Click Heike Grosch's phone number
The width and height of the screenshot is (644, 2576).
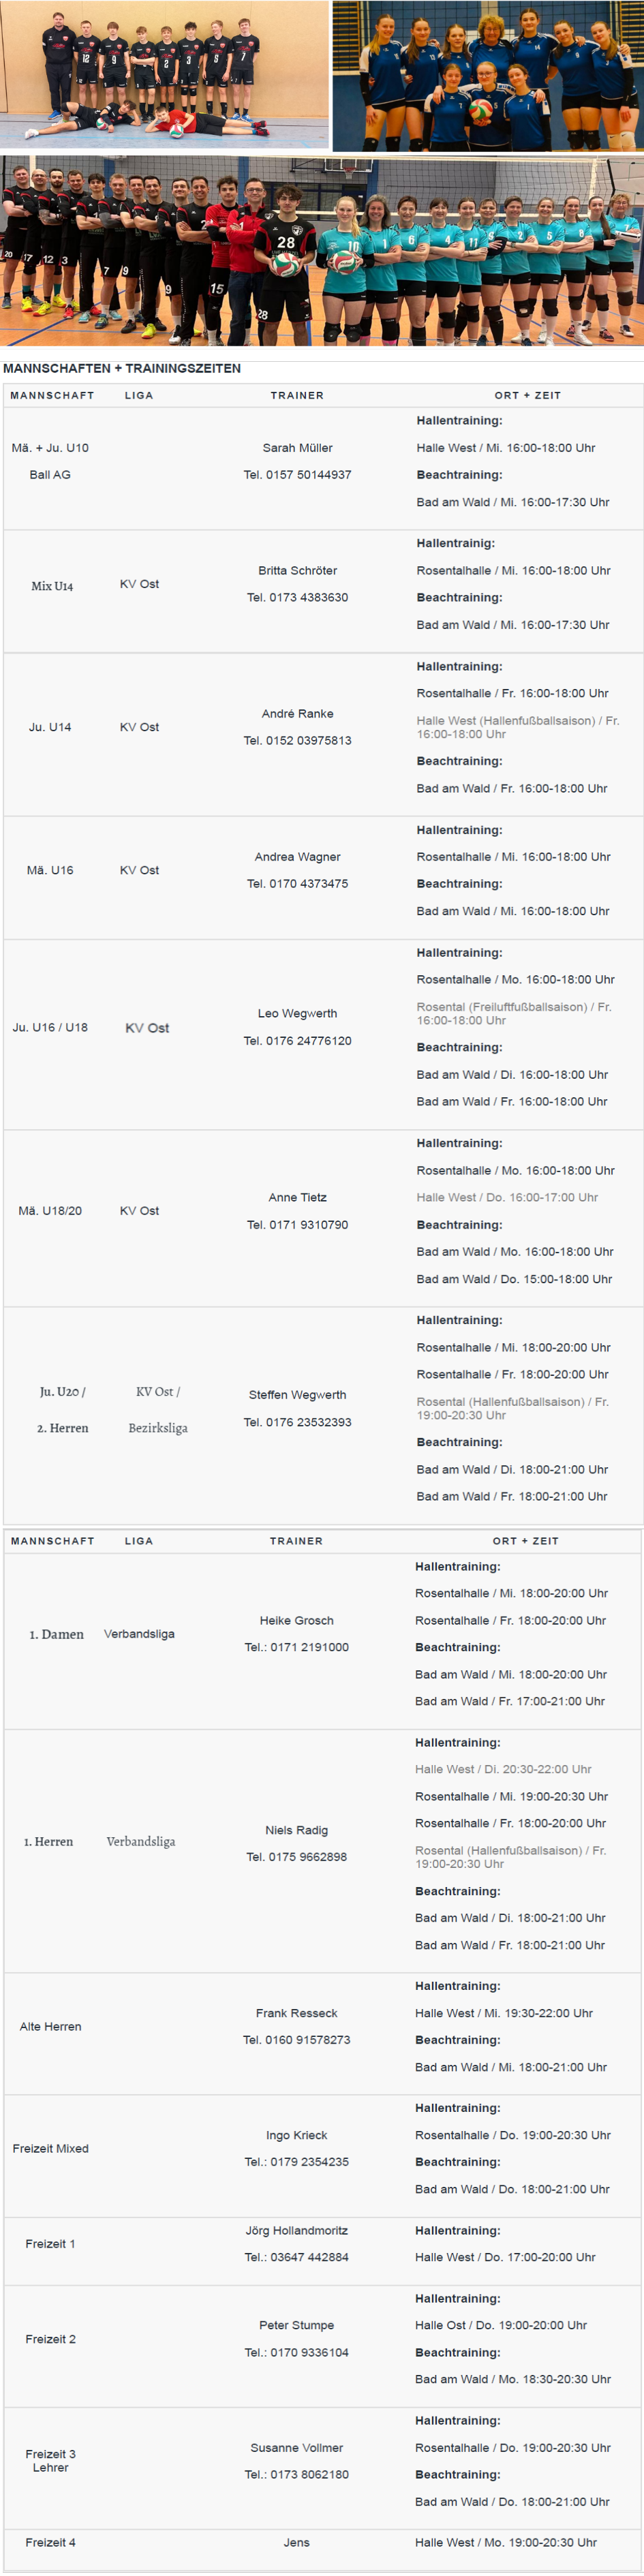(x=297, y=1647)
